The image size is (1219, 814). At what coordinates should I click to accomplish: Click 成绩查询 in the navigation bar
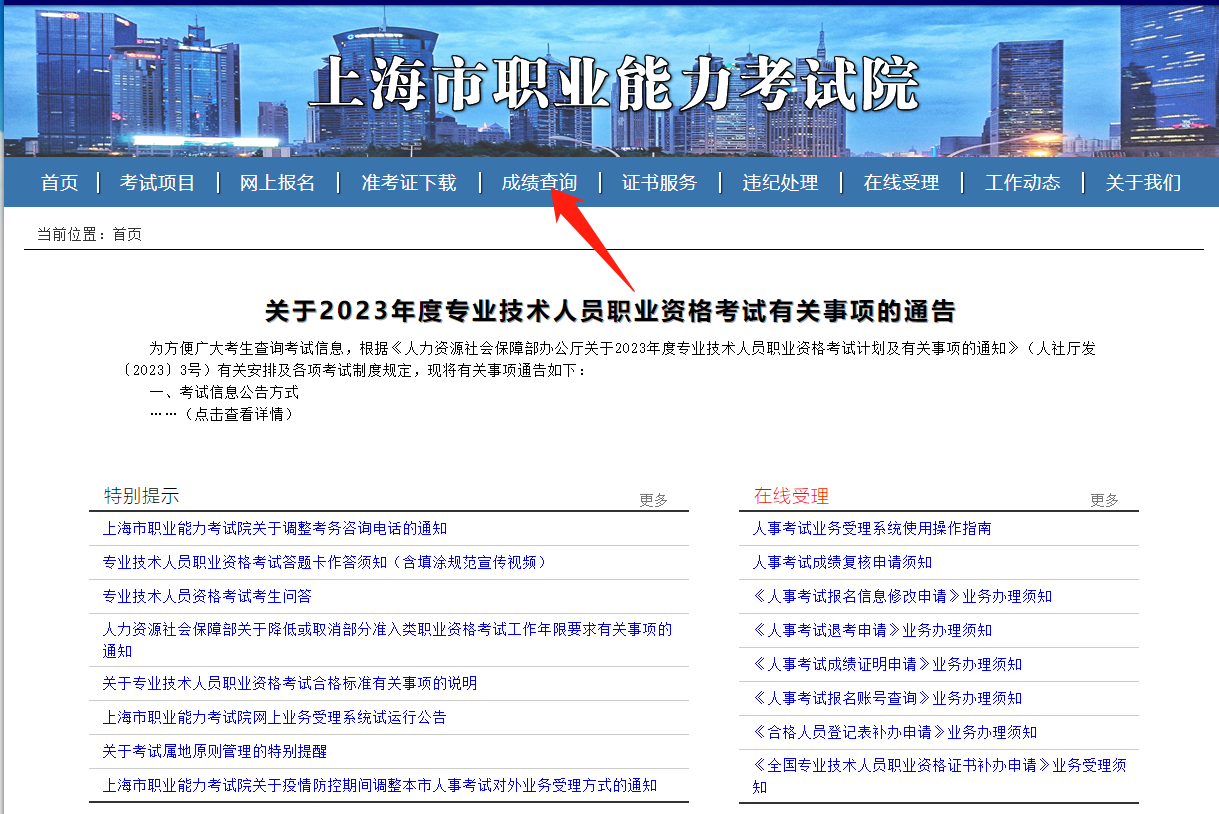[539, 182]
